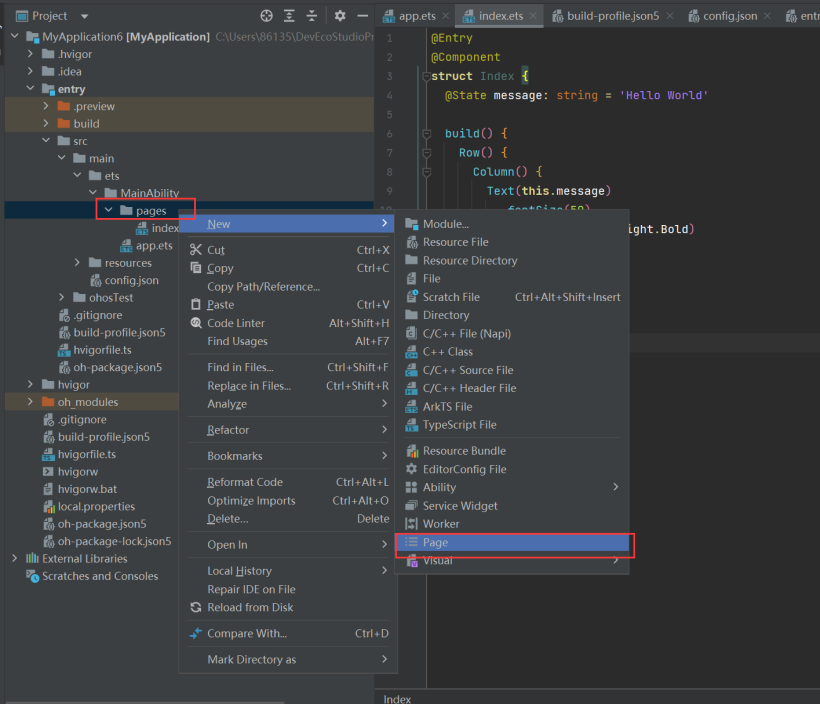Collapse the MyApplication6 project root
The height and width of the screenshot is (704, 820).
pos(15,36)
